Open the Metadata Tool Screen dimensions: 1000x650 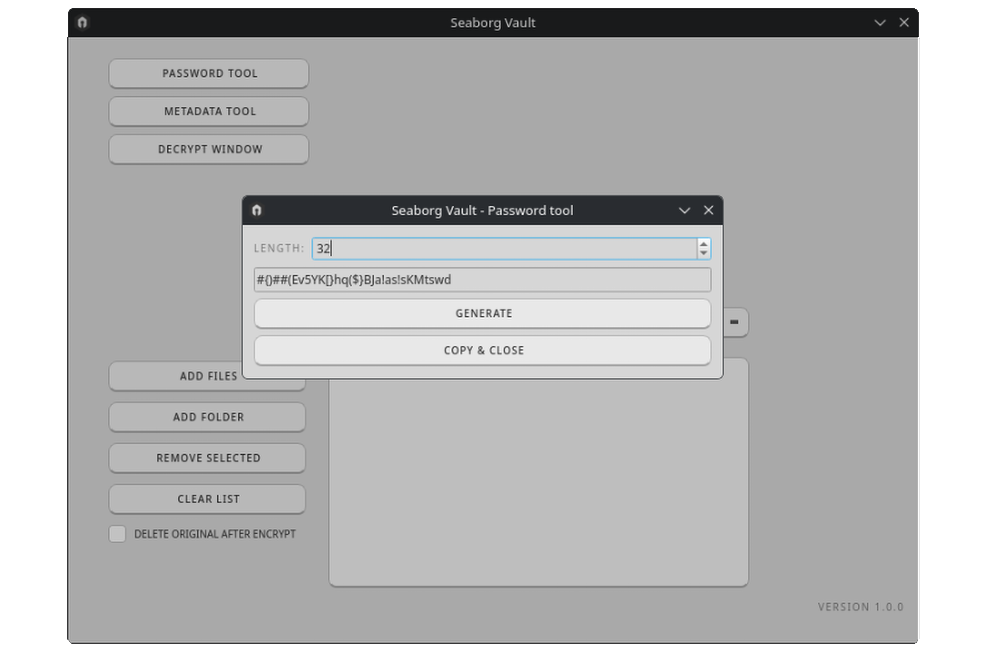(209, 111)
